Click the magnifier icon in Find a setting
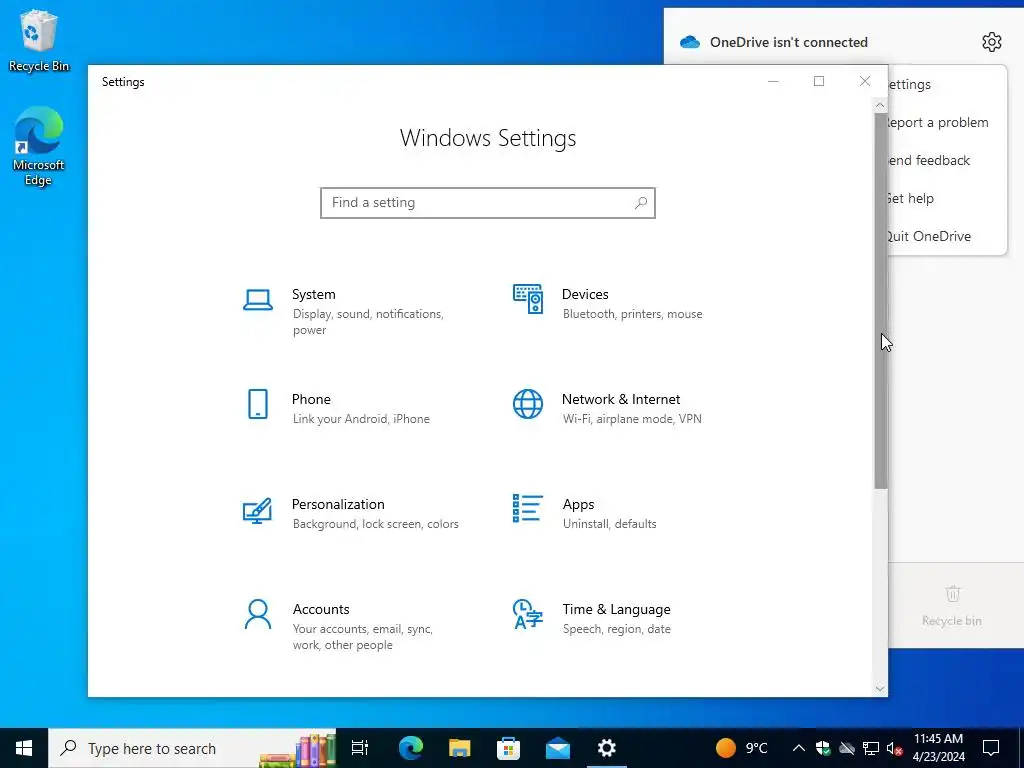 [x=641, y=203]
